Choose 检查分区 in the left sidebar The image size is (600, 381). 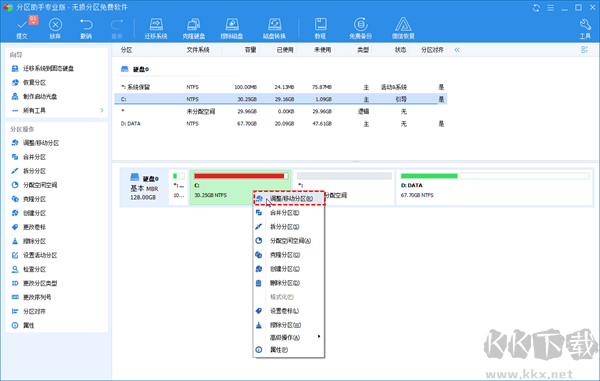(29, 269)
